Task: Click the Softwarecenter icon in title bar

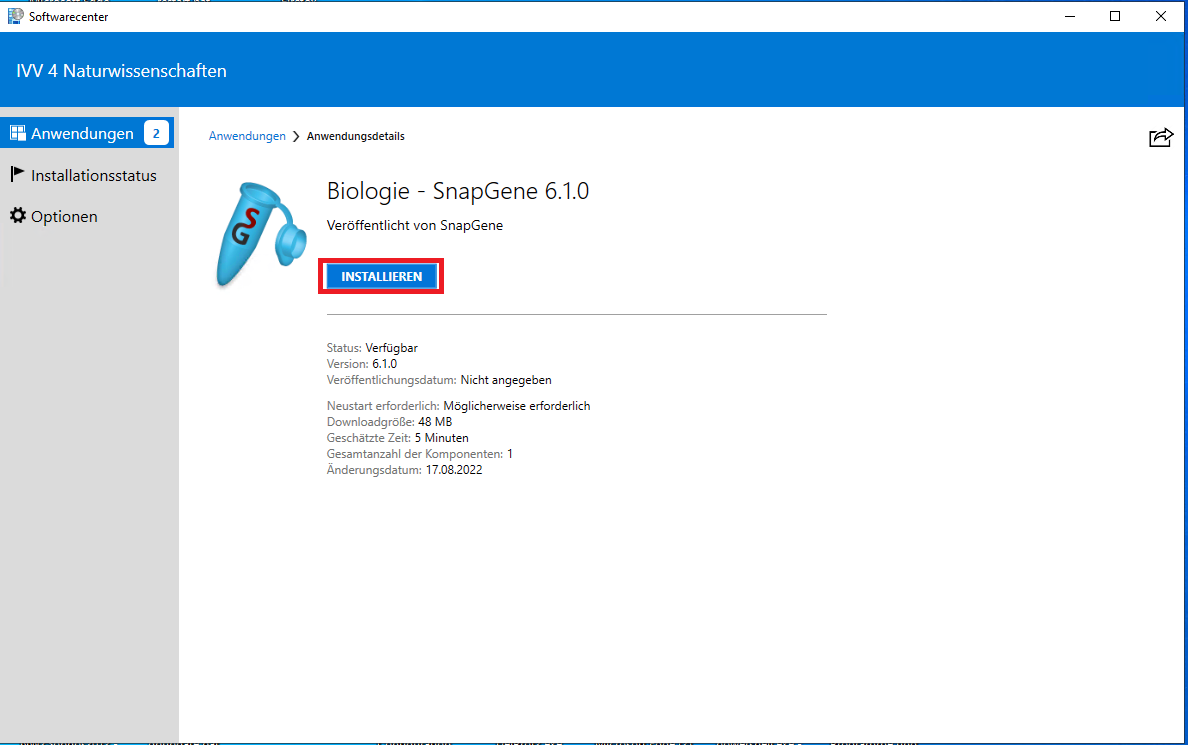Action: [16, 16]
